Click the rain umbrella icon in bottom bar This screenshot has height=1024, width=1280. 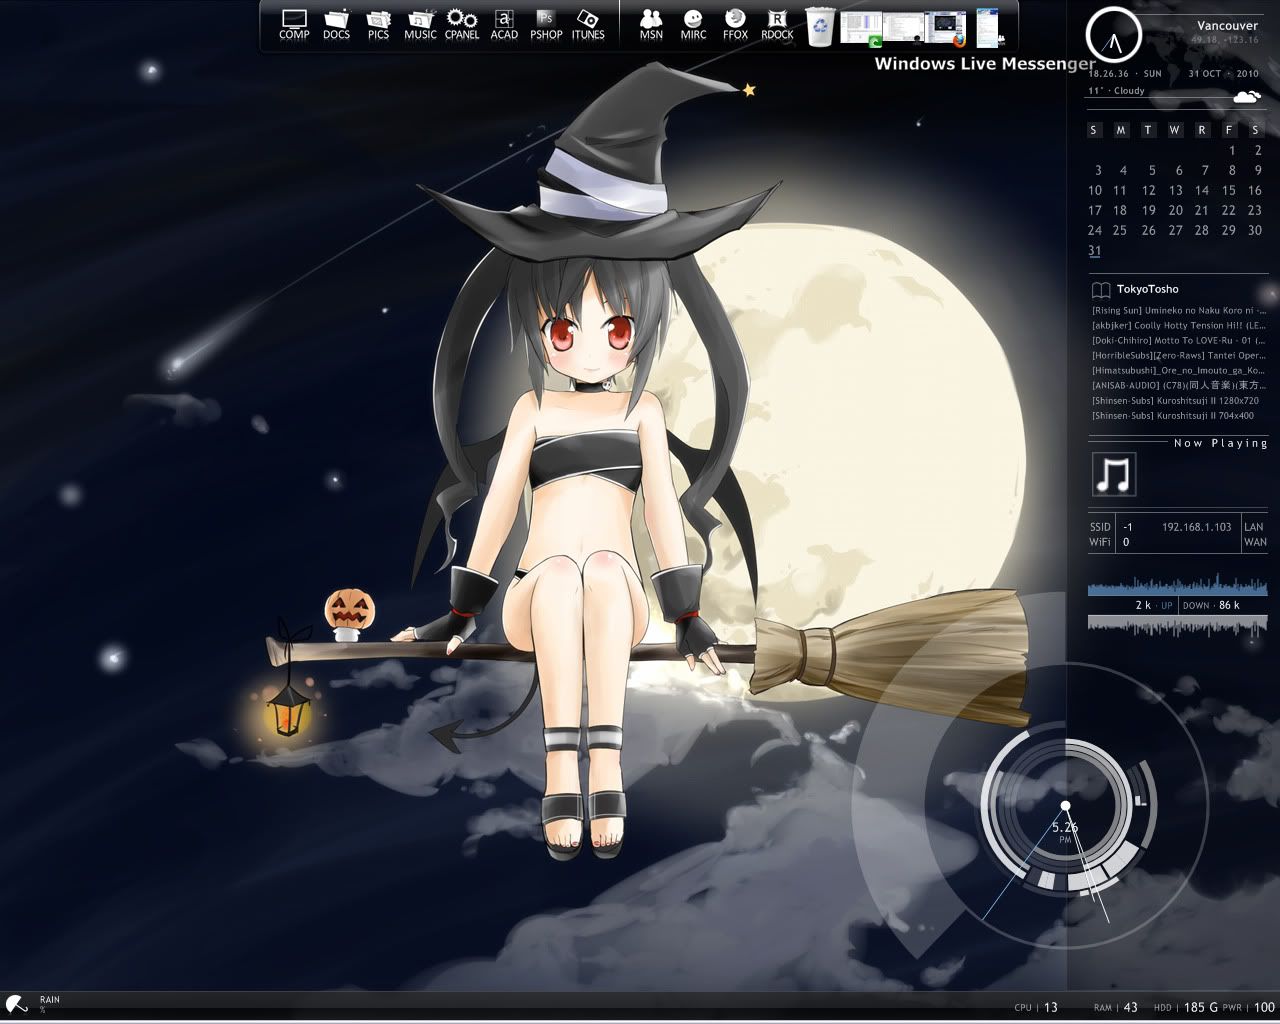point(16,1005)
